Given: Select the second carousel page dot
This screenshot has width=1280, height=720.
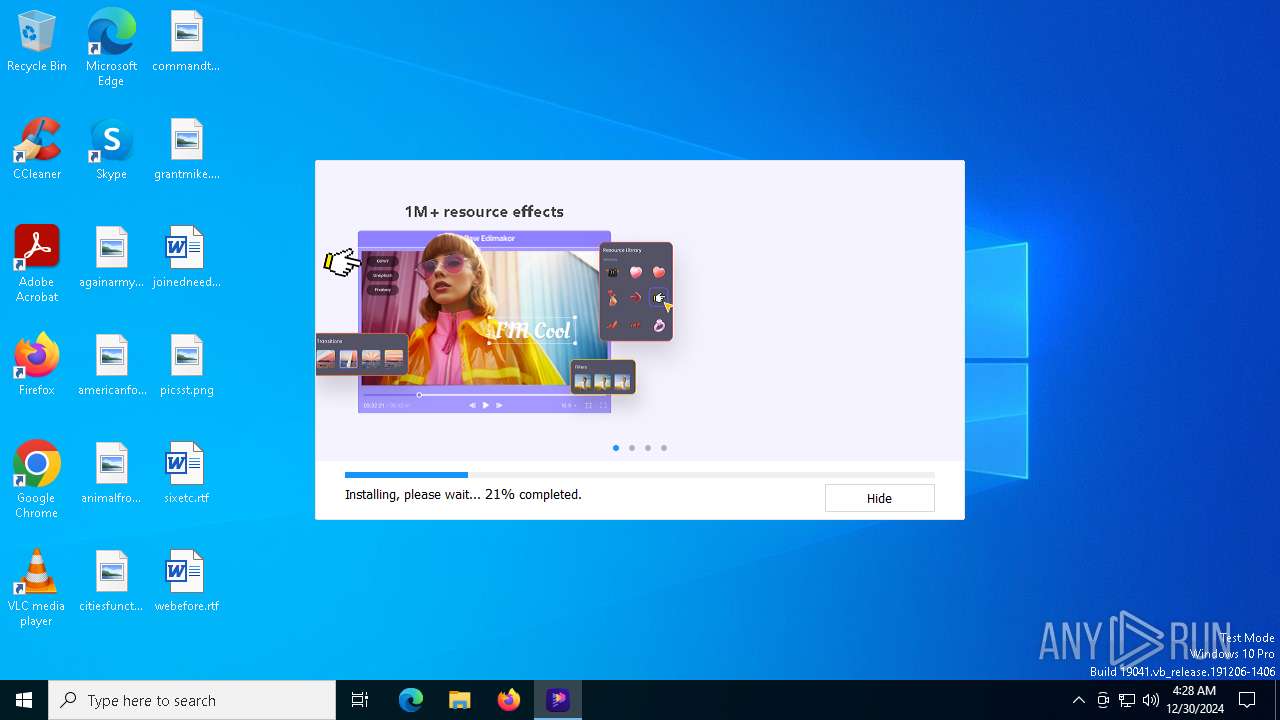Looking at the screenshot, I should pyautogui.click(x=632, y=448).
